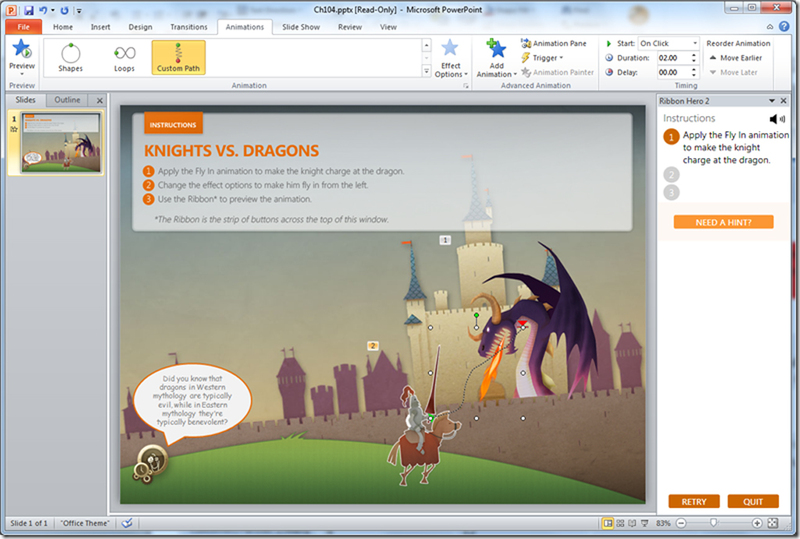Open the Animation Pane
The image size is (800, 539).
coord(554,43)
